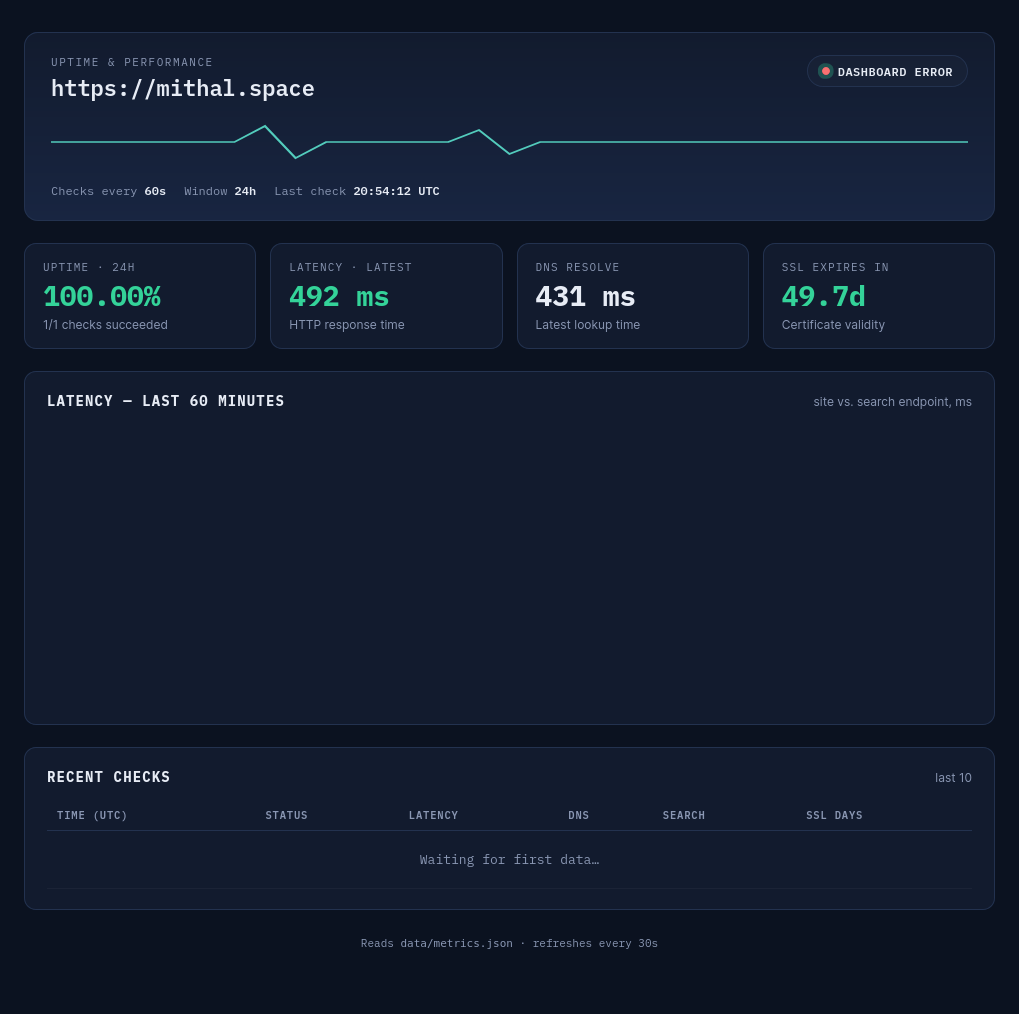1019x1014 pixels.
Task: Click the Search column header
Action: [684, 815]
